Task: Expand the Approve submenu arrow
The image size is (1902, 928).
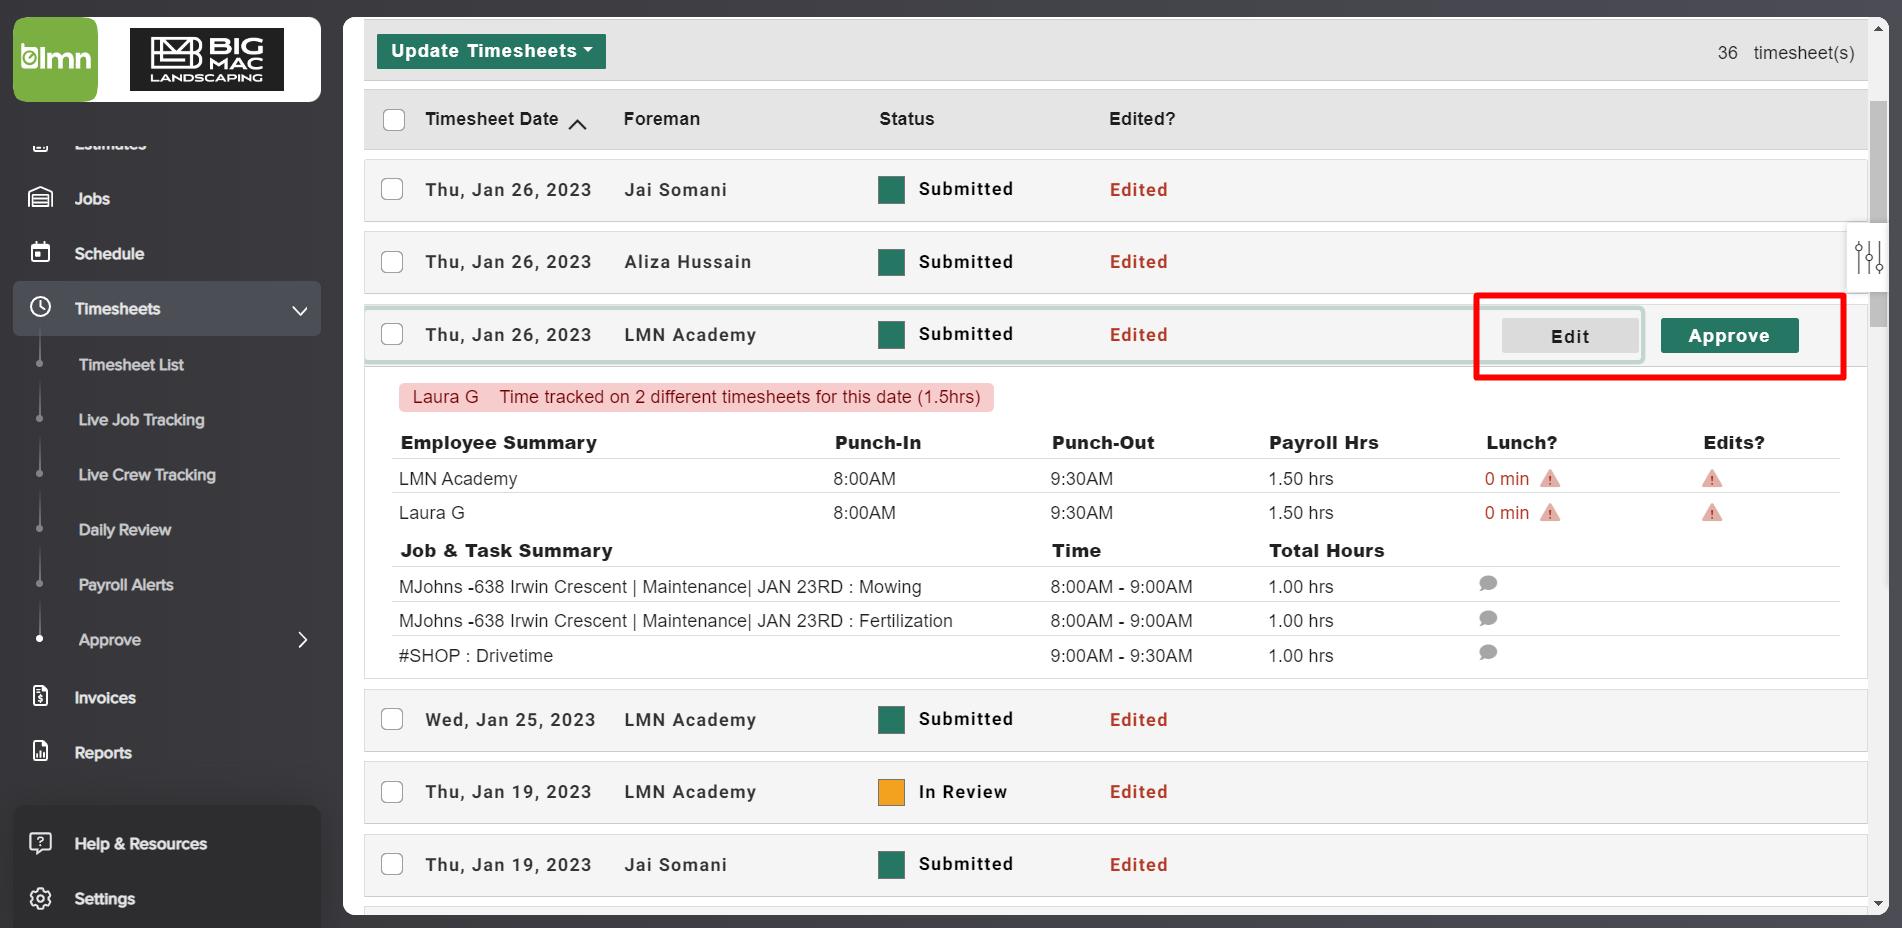Action: (302, 640)
